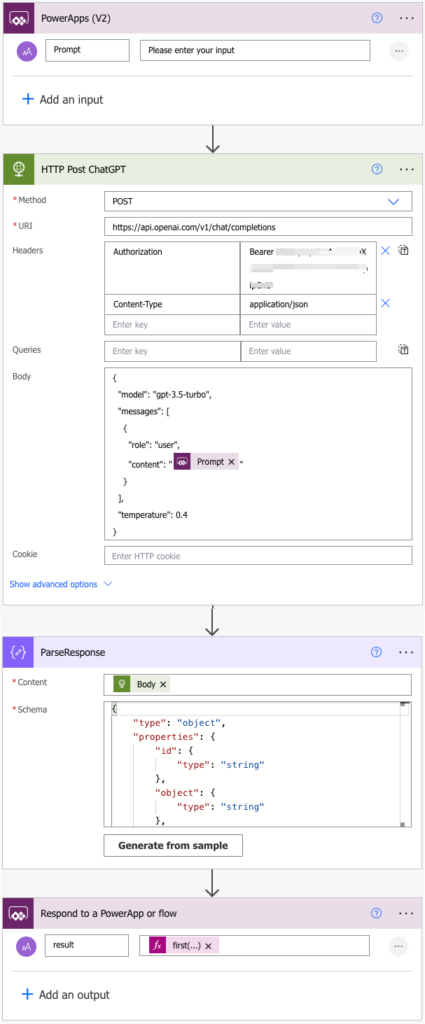Open help for ParseResponse action
Image resolution: width=425 pixels, height=1024 pixels.
377,652
